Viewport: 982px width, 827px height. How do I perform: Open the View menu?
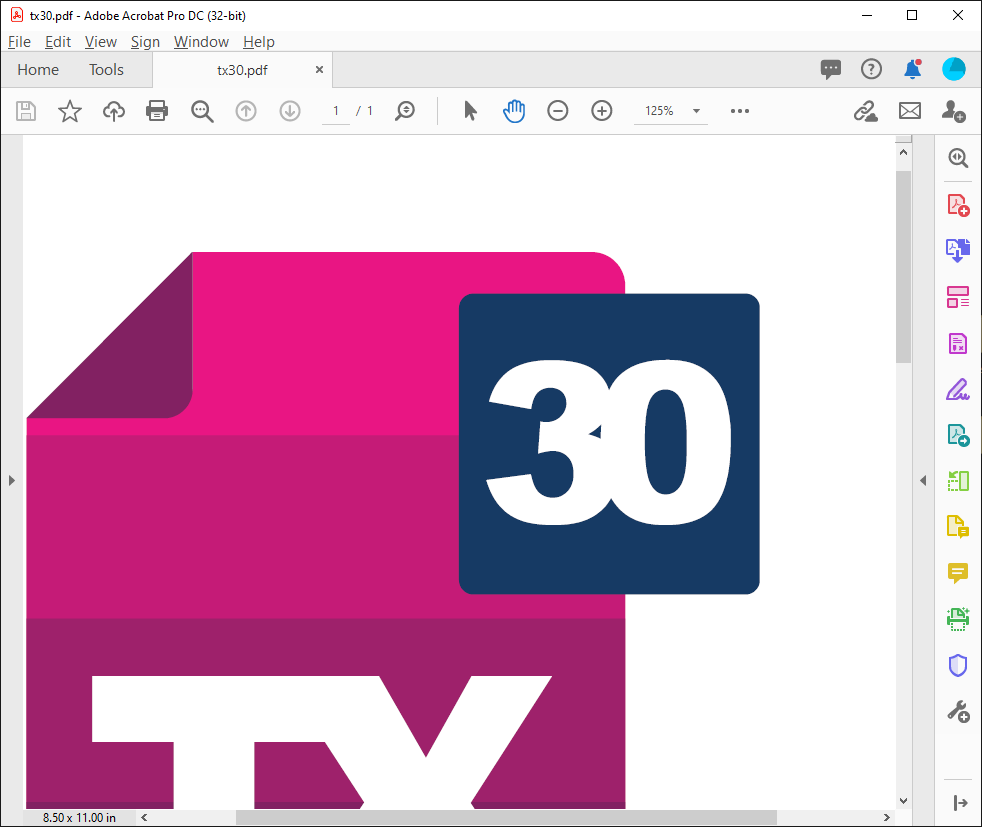(x=101, y=42)
